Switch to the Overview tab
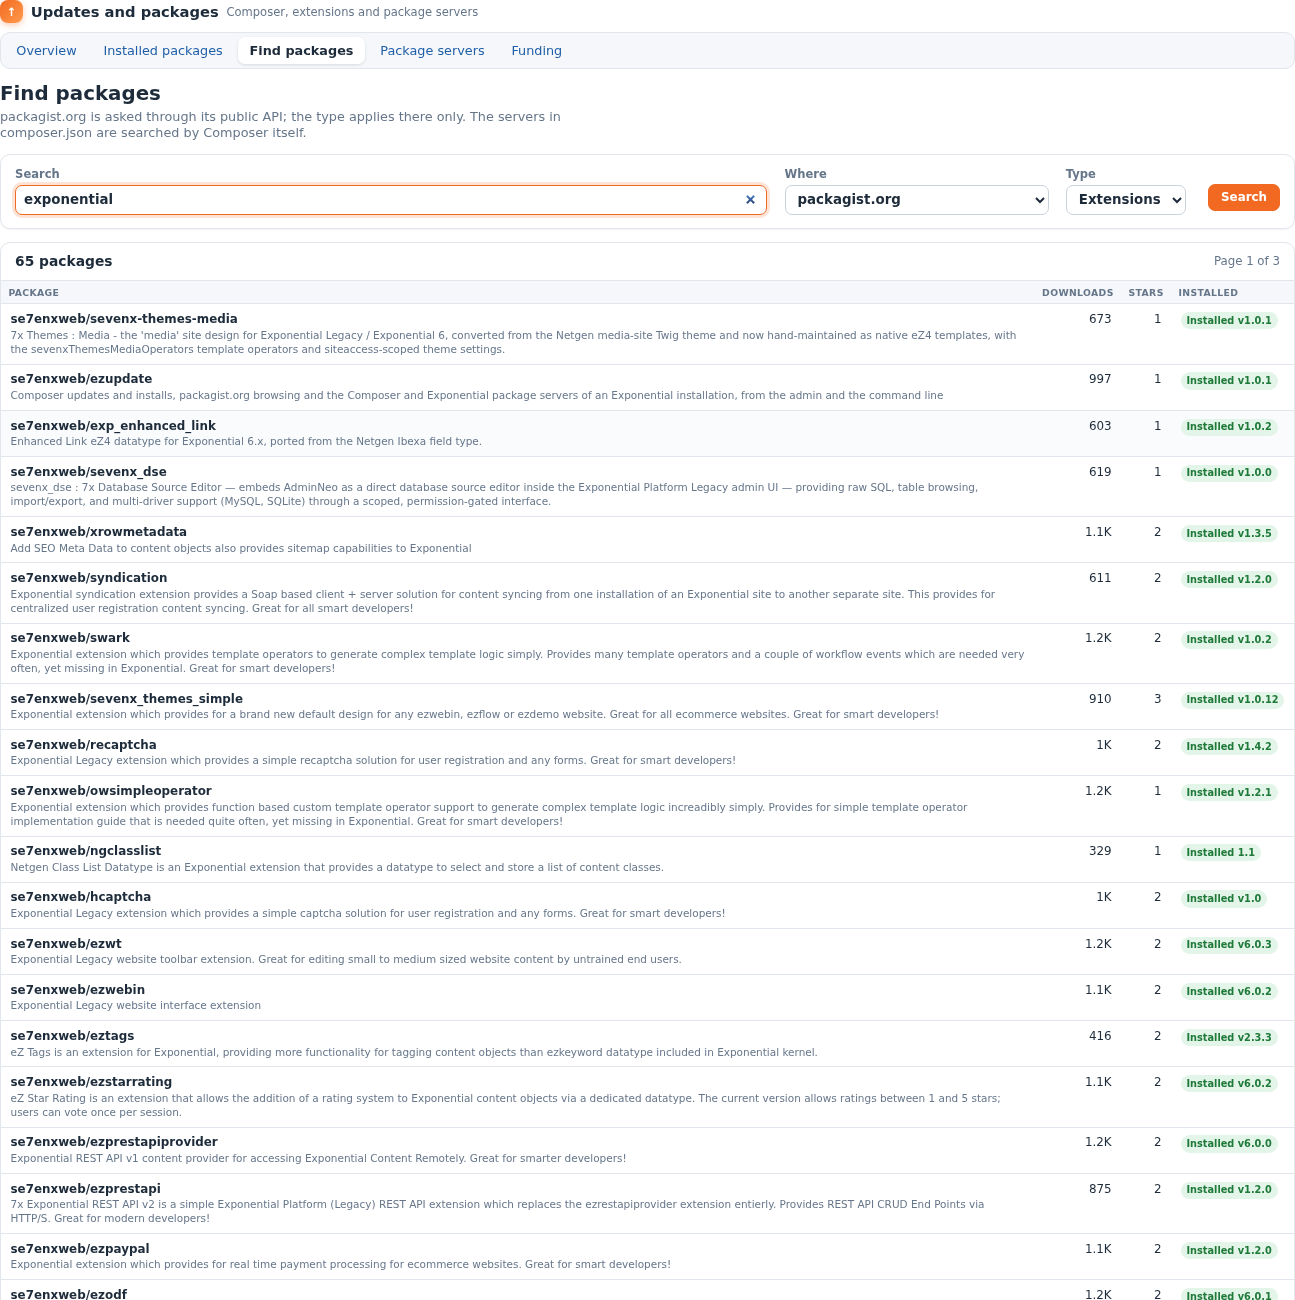The width and height of the screenshot is (1295, 1300). [46, 51]
